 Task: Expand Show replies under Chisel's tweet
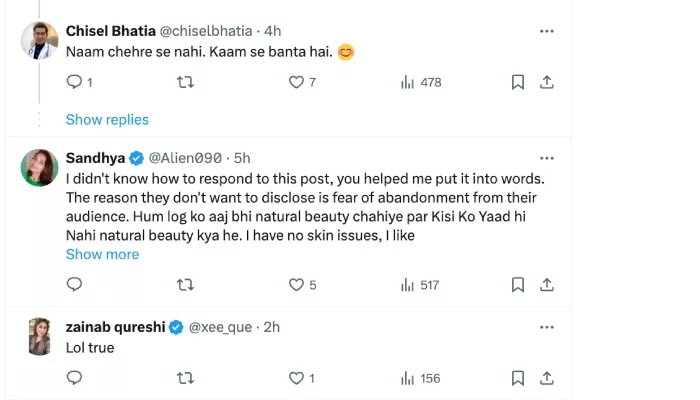click(x=107, y=119)
